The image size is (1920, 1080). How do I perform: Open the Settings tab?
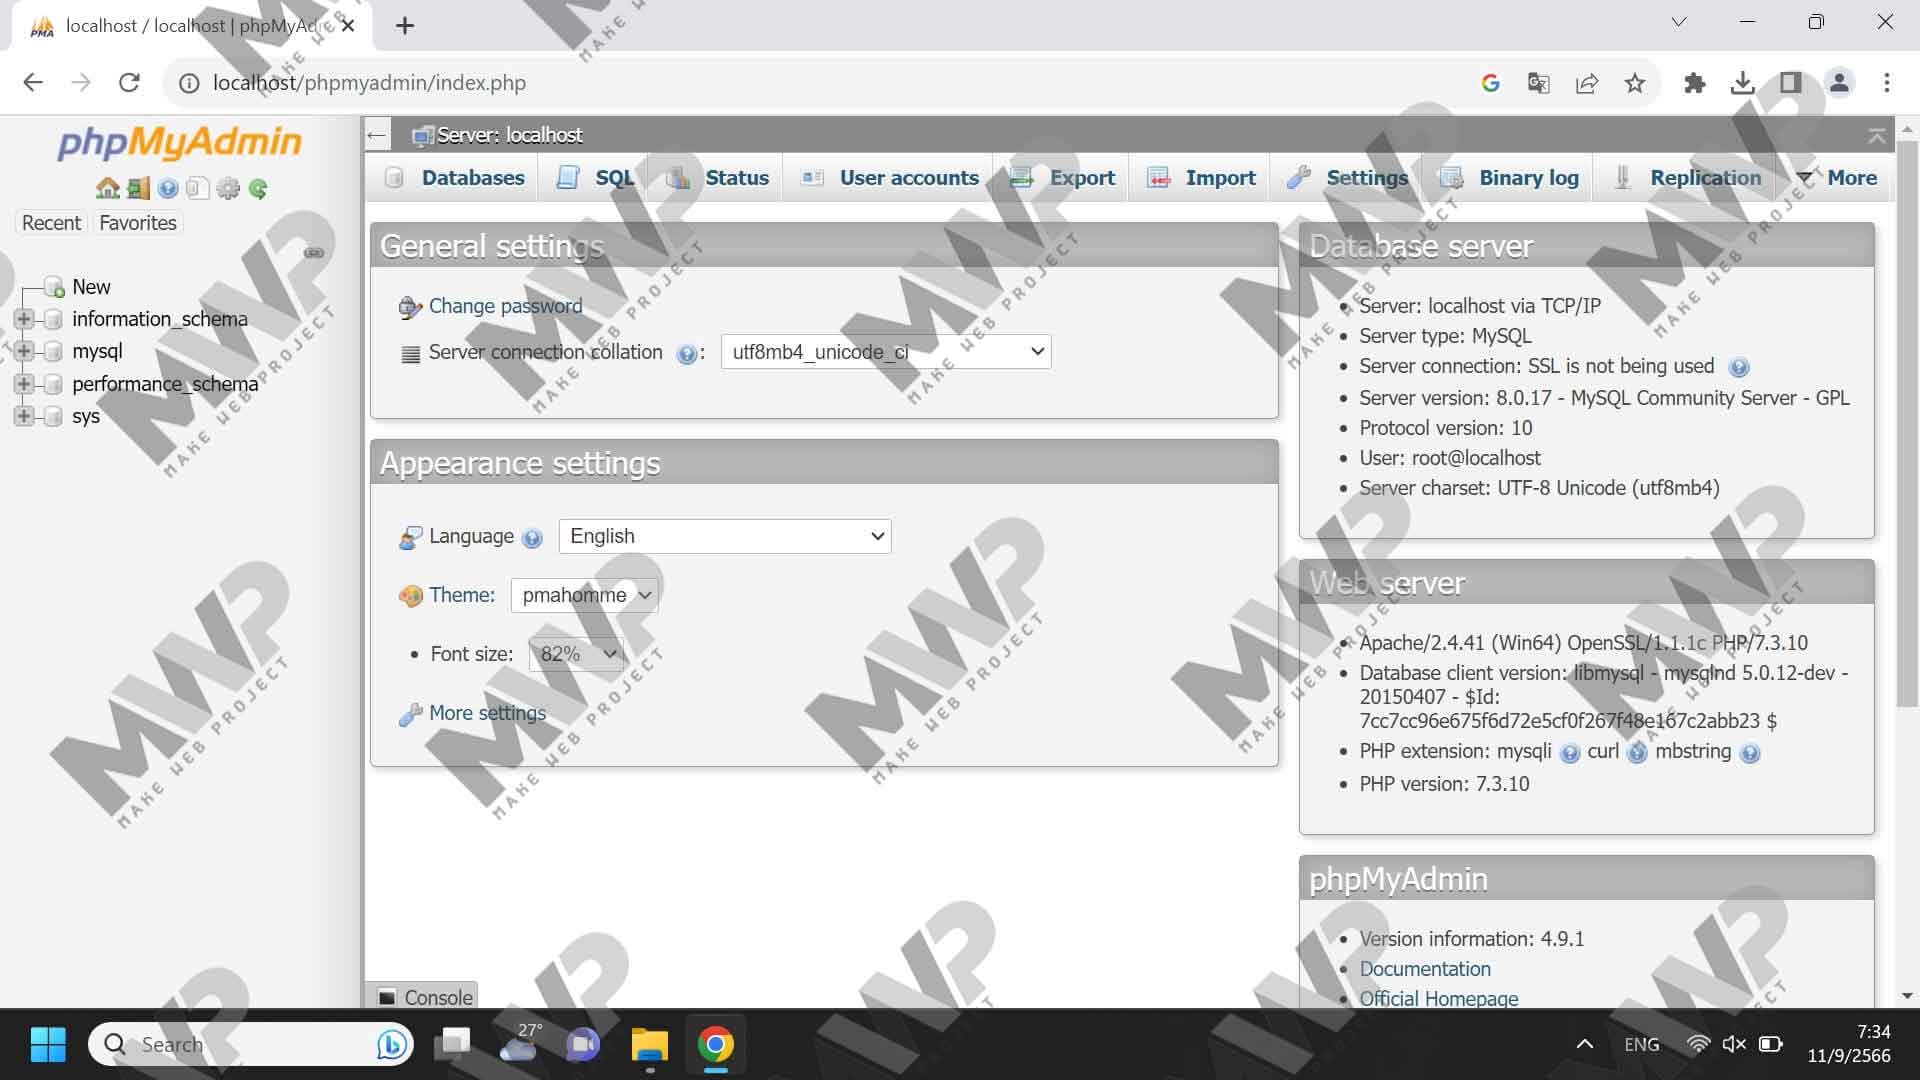coord(1347,178)
